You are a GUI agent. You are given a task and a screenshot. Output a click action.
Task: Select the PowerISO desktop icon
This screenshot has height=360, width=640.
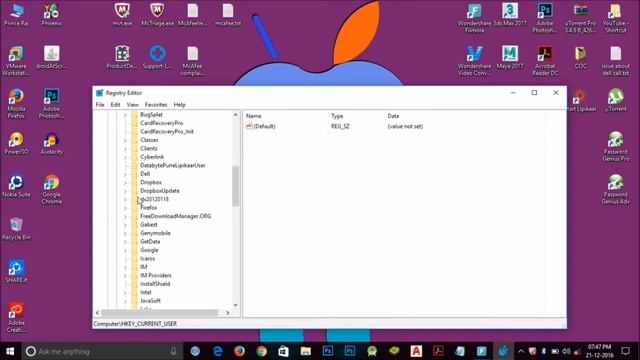point(16,144)
